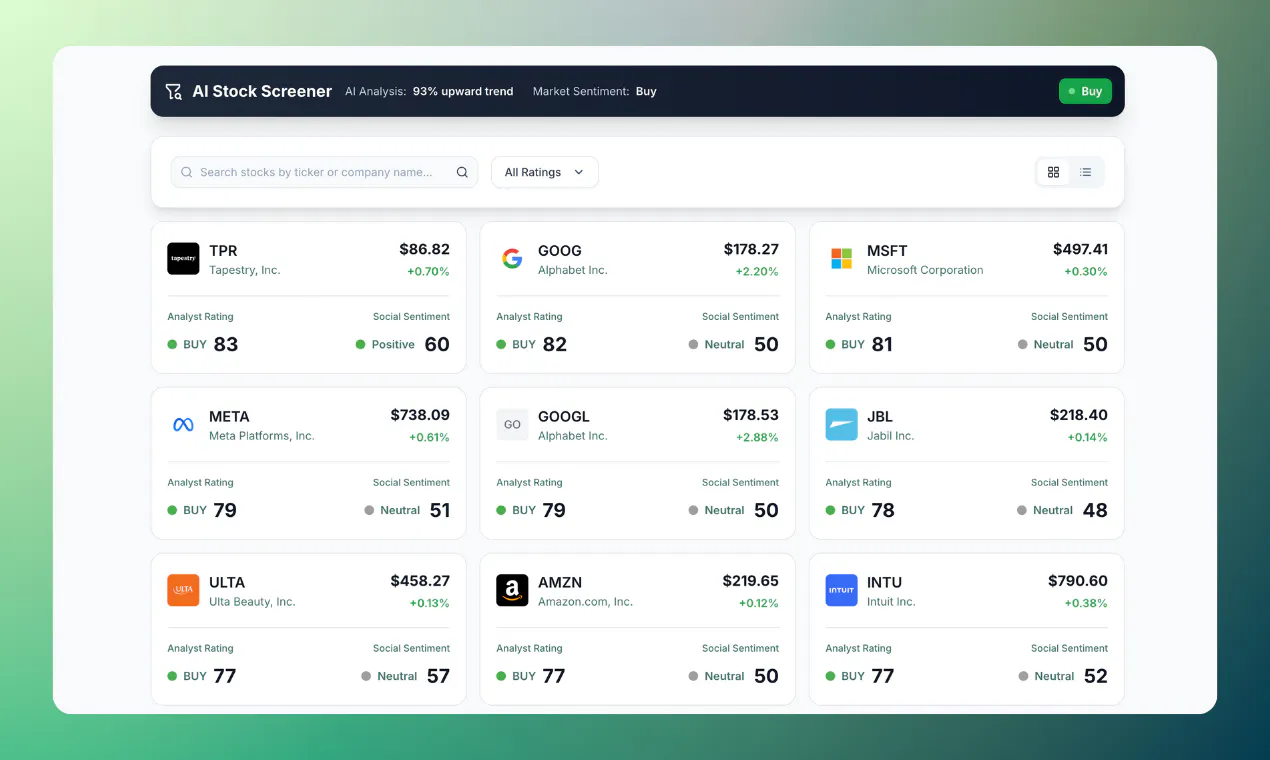The width and height of the screenshot is (1270, 760).
Task: Click the $178.27 price on GOOG
Action: (751, 249)
